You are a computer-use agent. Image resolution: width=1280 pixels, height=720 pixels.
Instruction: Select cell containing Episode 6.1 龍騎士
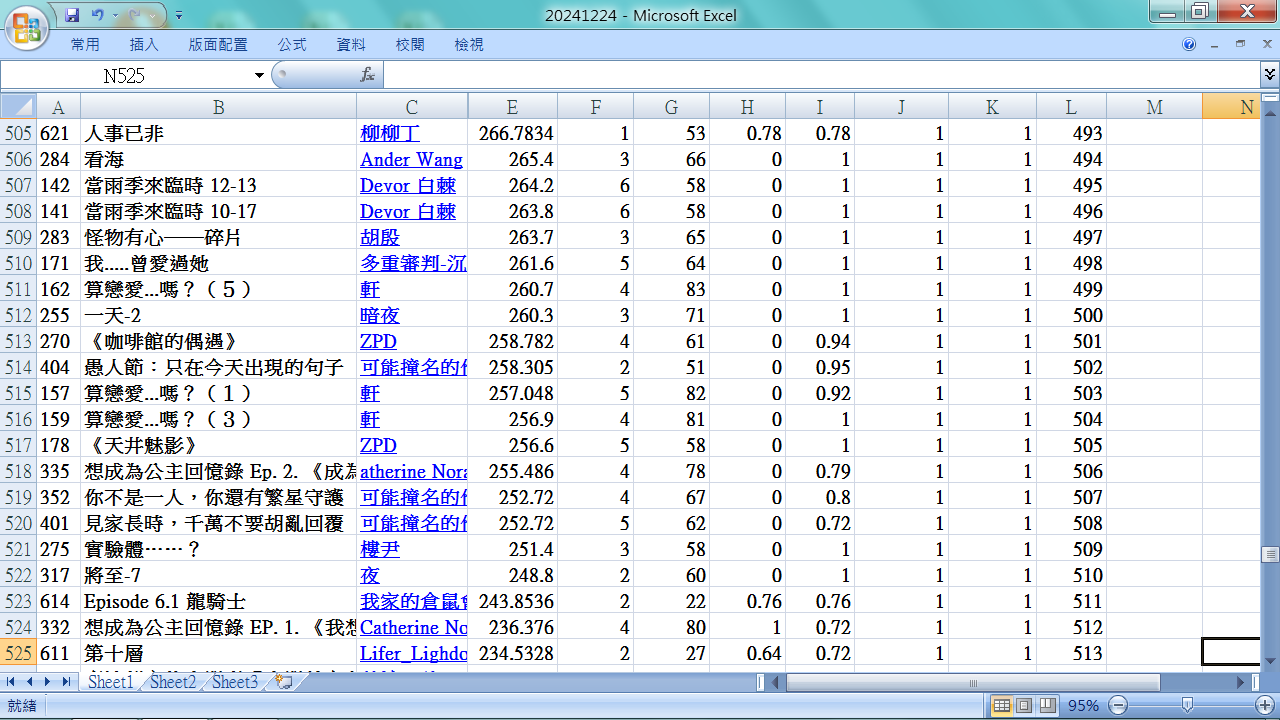(218, 601)
